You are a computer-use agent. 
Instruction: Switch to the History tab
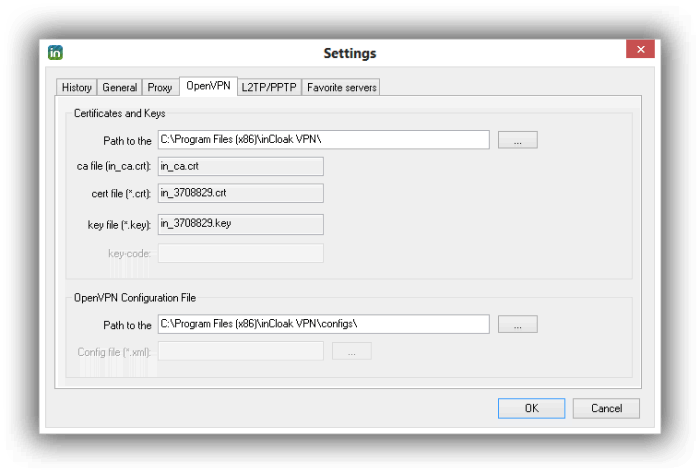(x=77, y=87)
